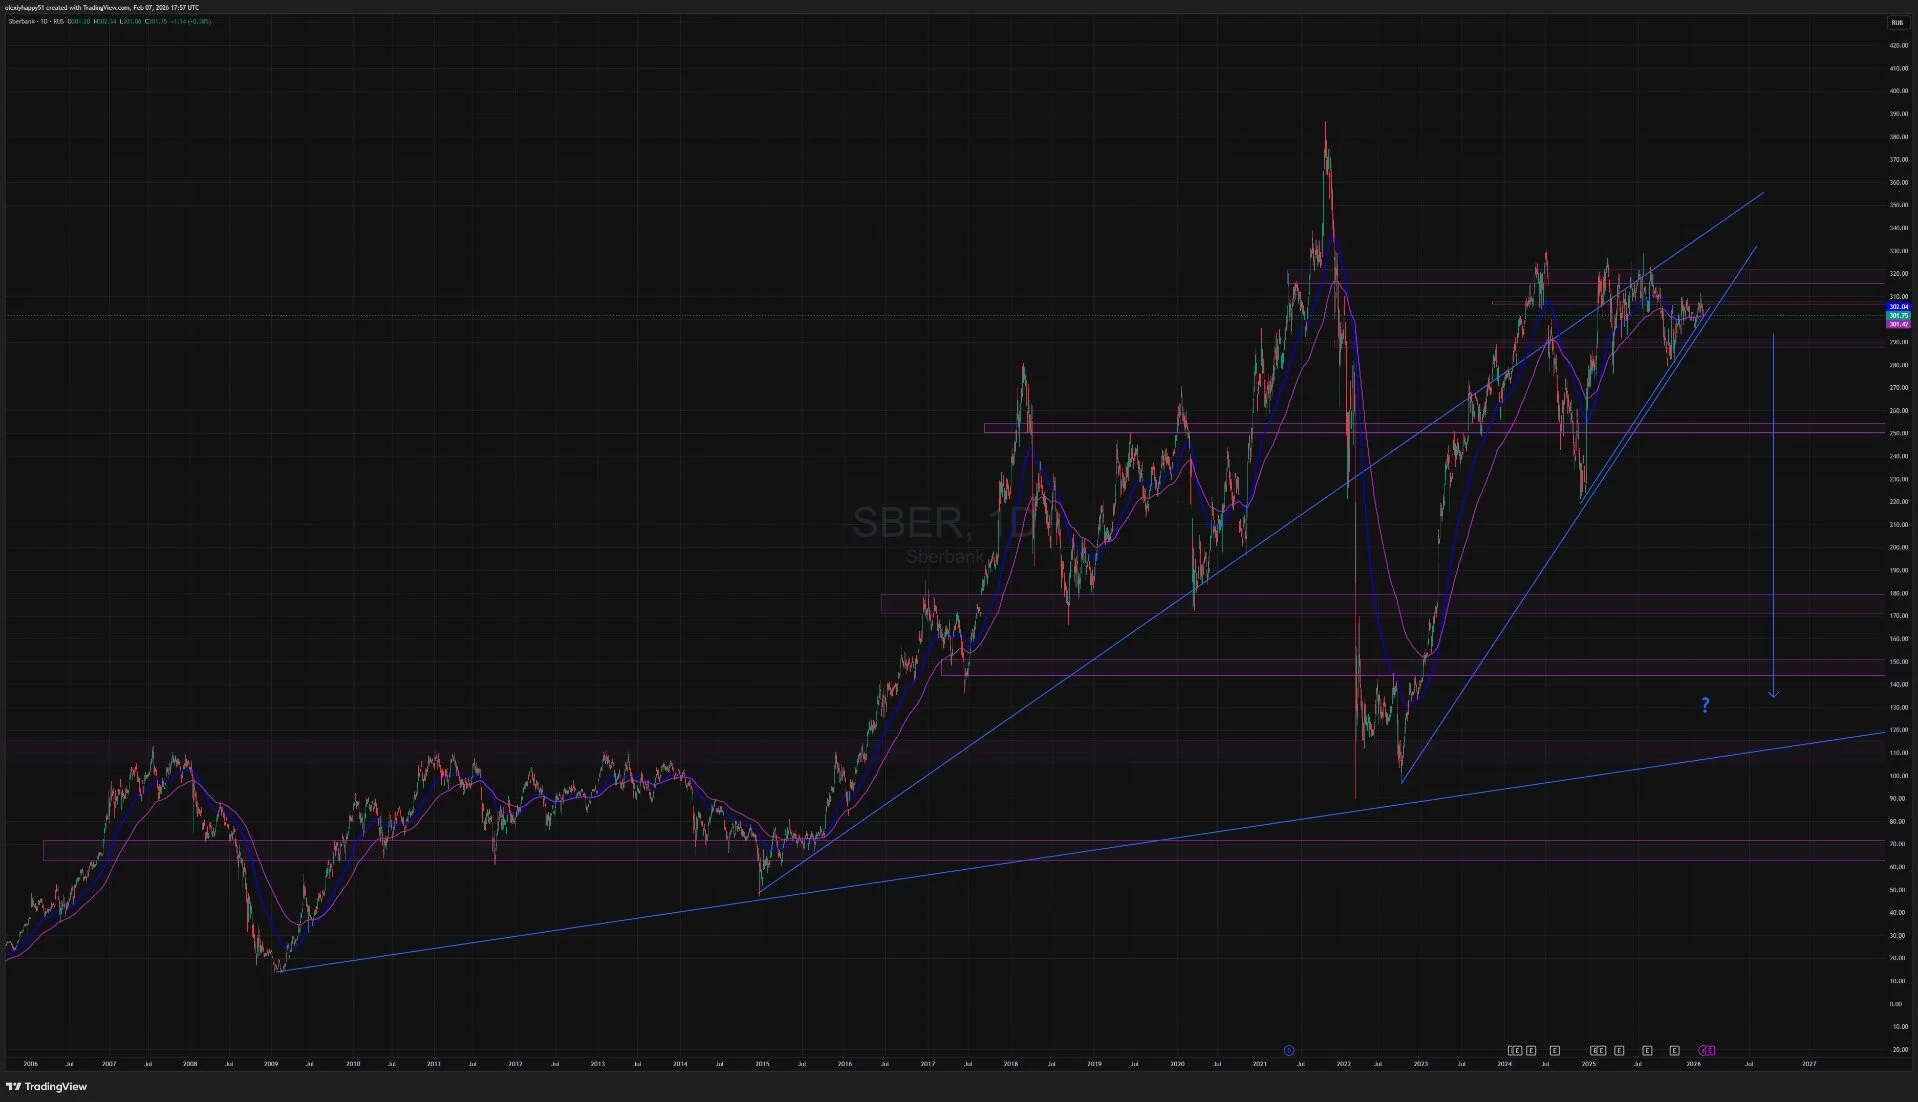The image size is (1918, 1102).
Task: Click the blue 302.04 price tag
Action: (x=1898, y=307)
